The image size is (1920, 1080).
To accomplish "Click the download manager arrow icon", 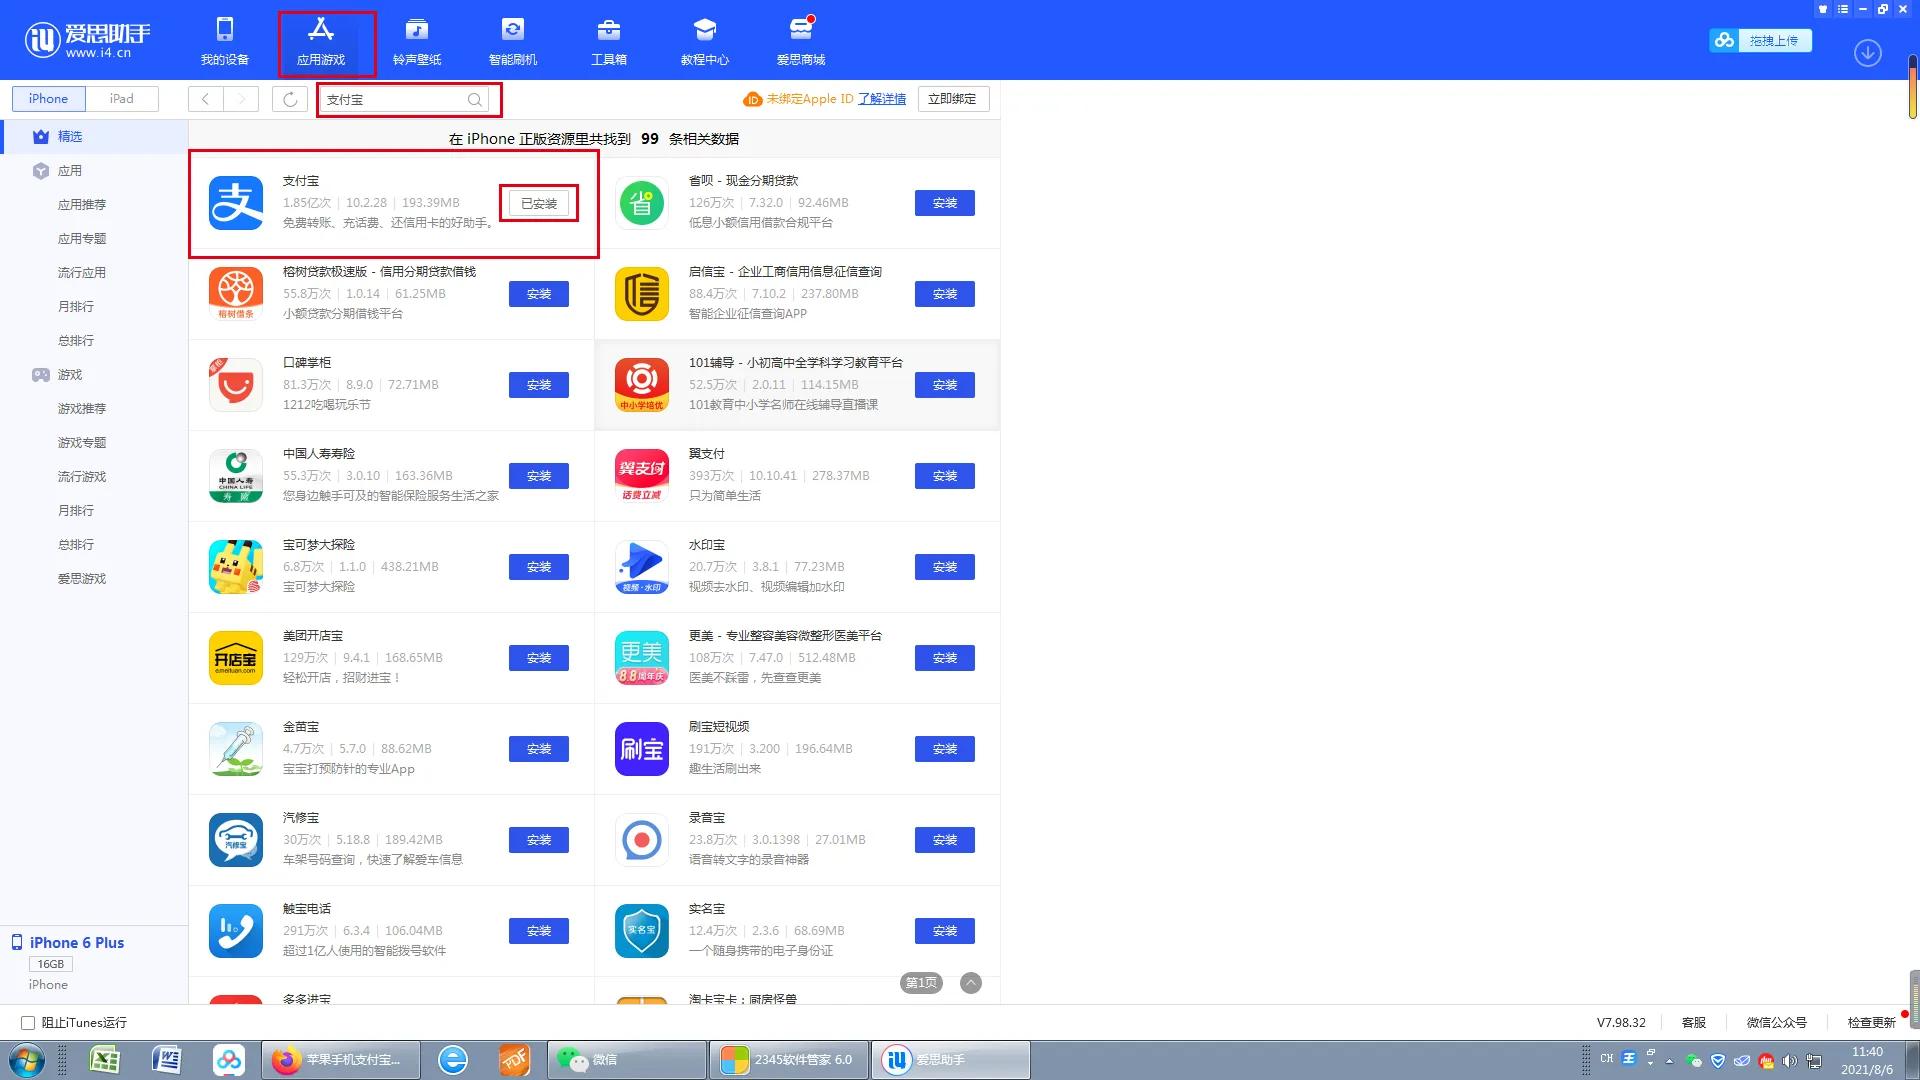I will (x=1868, y=53).
